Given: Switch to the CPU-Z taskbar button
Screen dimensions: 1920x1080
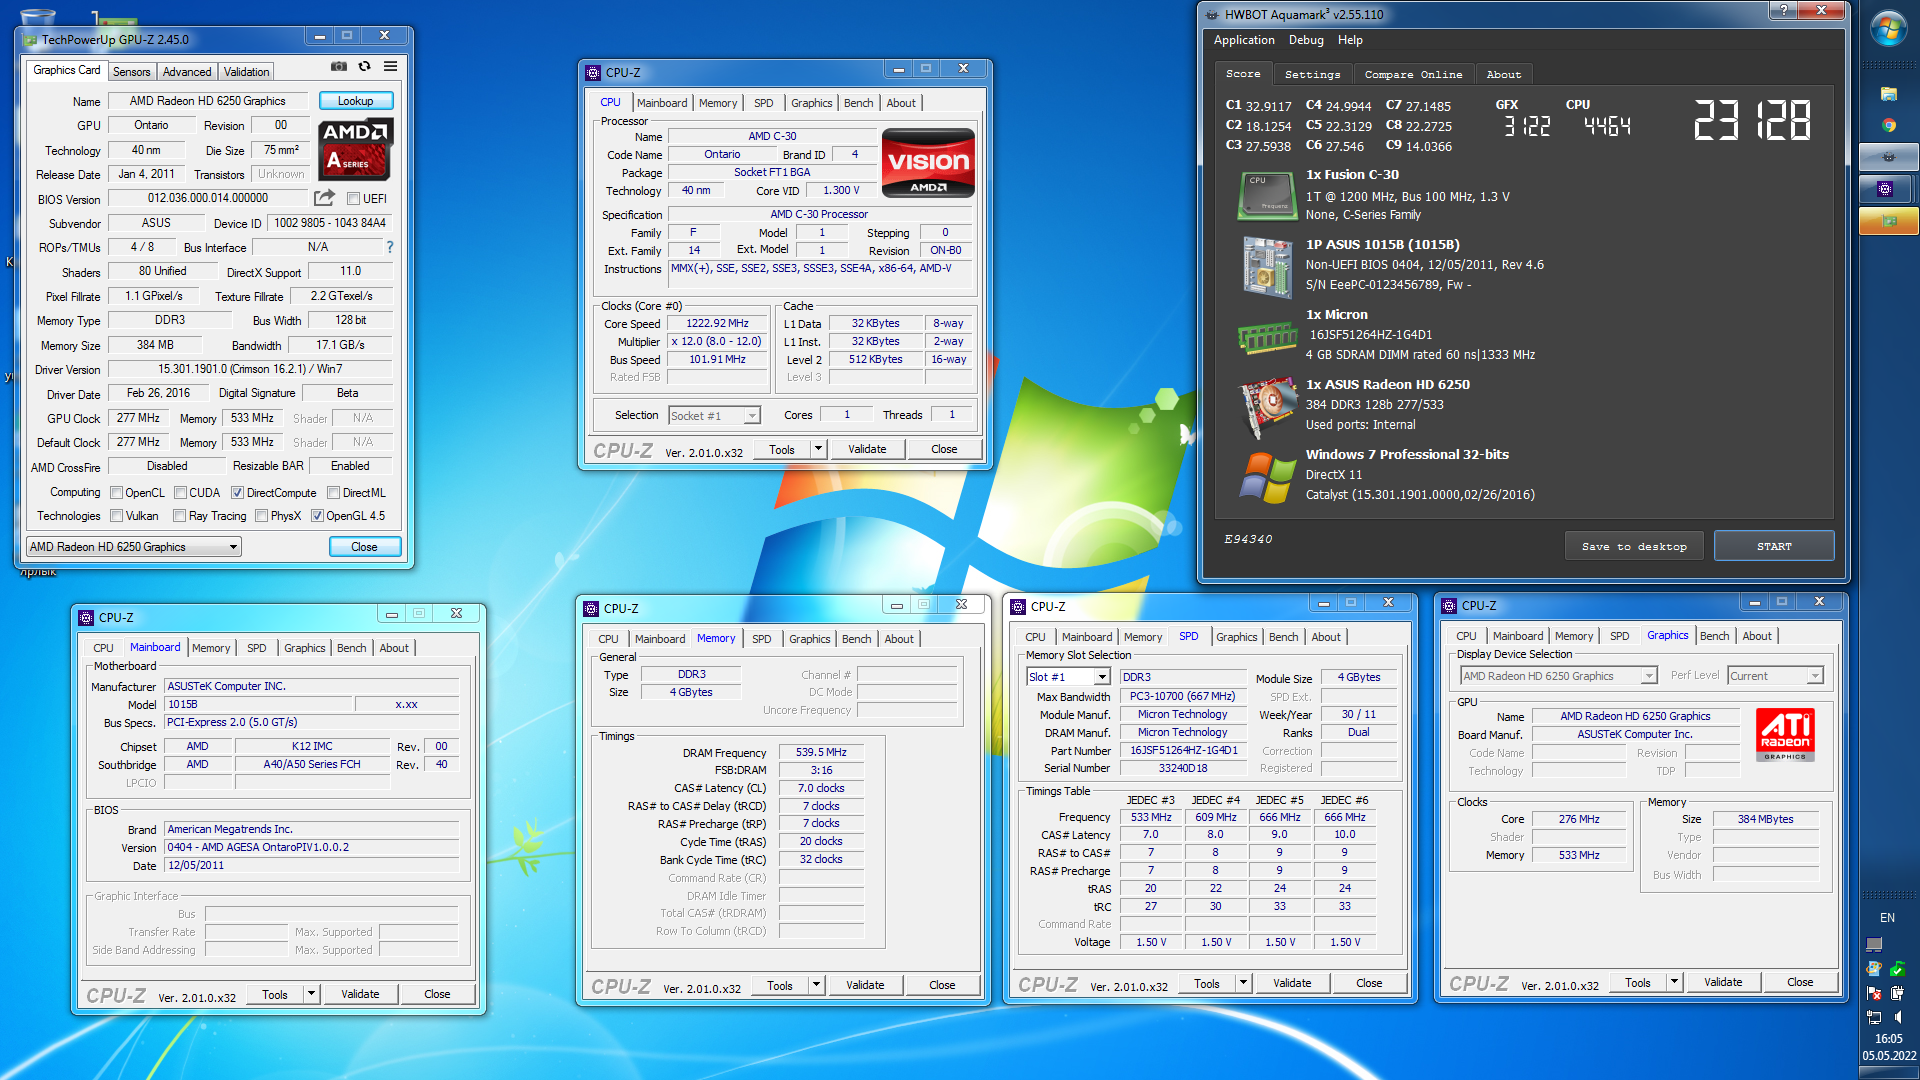Looking at the screenshot, I should point(1888,189).
